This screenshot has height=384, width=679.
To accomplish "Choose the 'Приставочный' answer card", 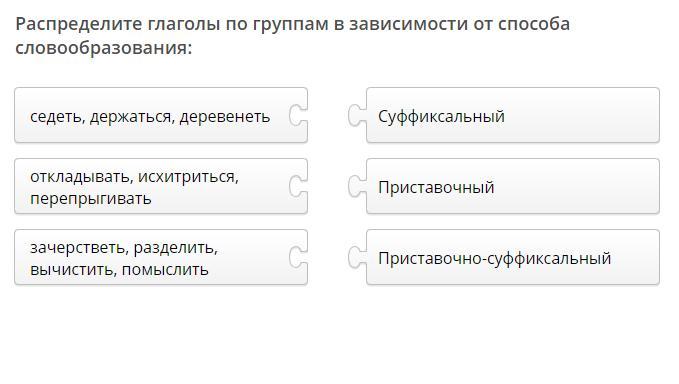I will [513, 186].
